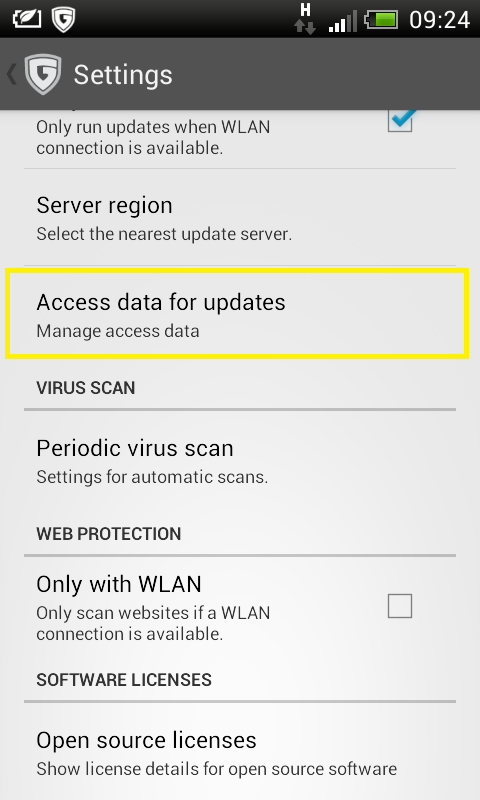This screenshot has height=800, width=480.
Task: Tap the battery saver leaf status icon
Action: tap(26, 19)
